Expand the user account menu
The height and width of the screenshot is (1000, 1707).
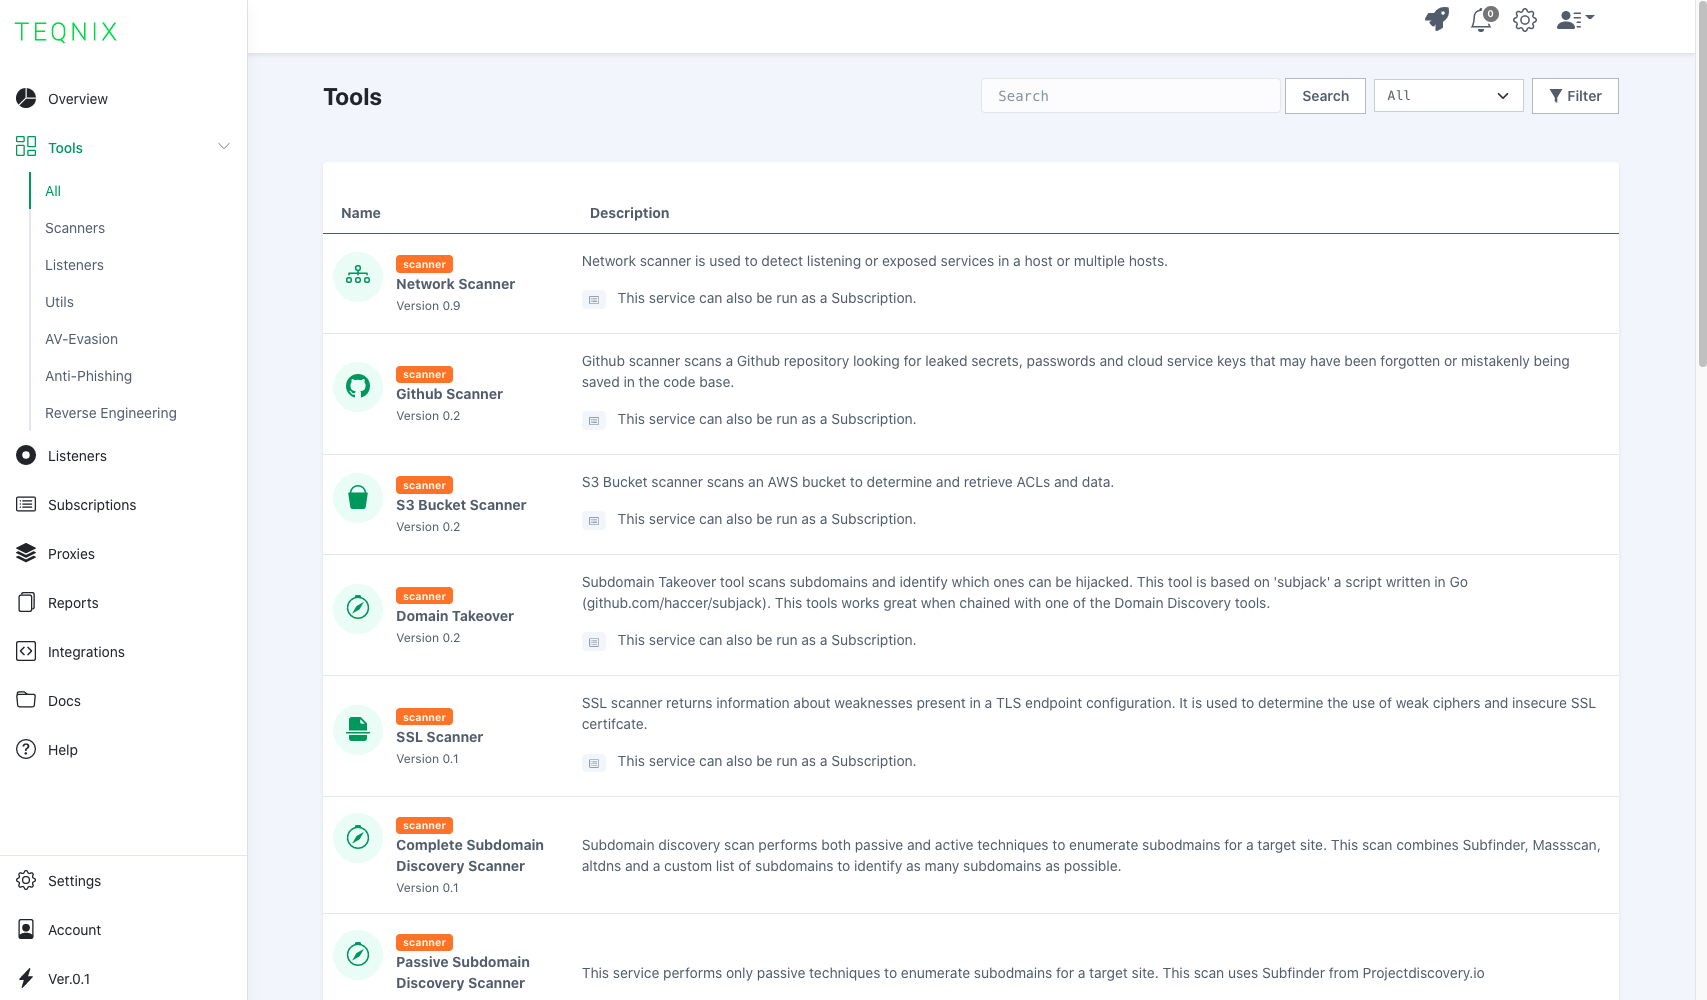(x=1573, y=19)
